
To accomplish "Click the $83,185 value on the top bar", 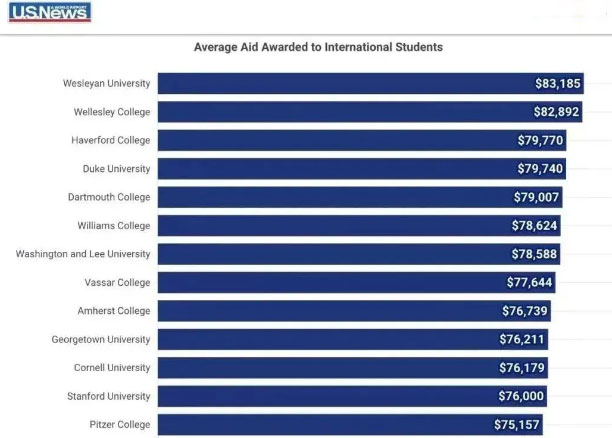I will click(x=555, y=84).
